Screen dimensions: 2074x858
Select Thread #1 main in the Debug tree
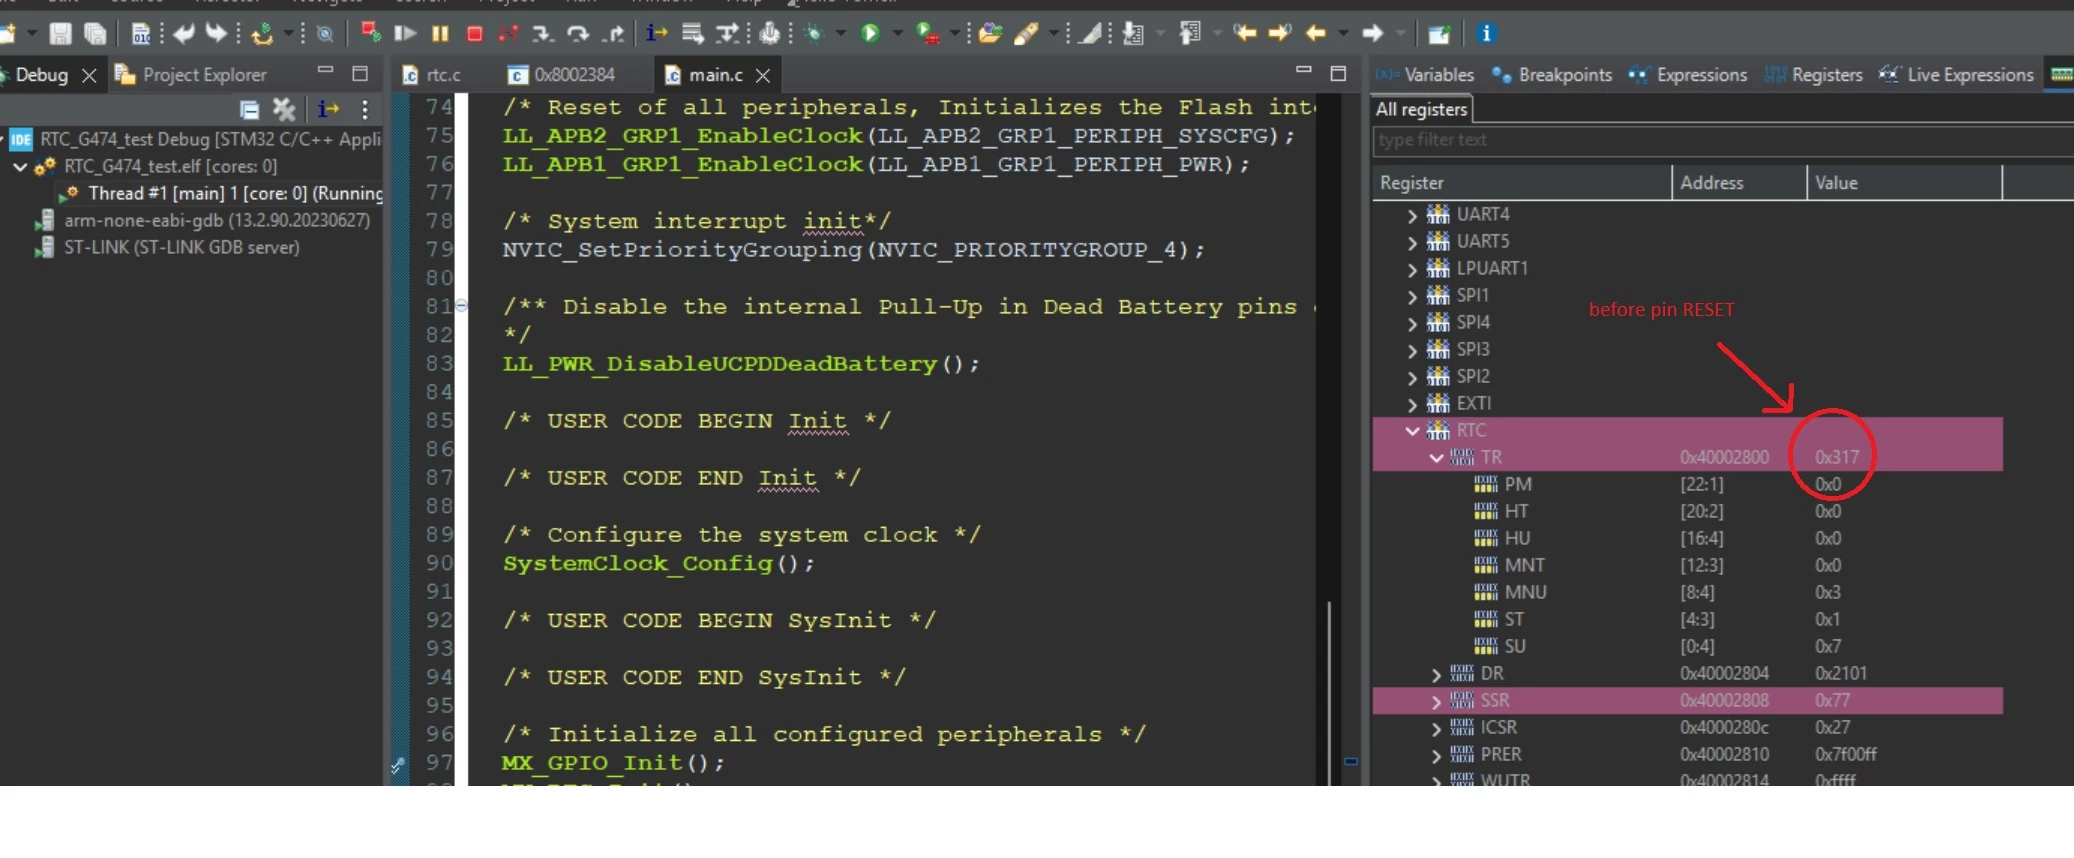pyautogui.click(x=224, y=193)
